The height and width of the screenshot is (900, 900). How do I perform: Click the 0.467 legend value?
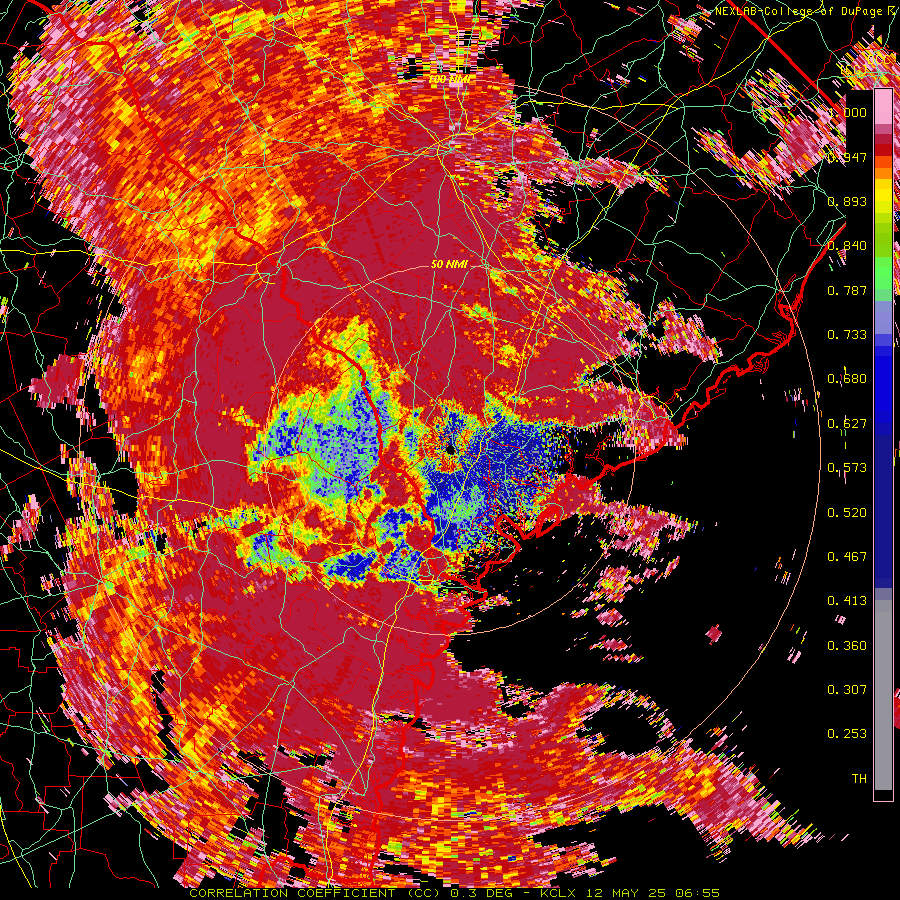(847, 557)
